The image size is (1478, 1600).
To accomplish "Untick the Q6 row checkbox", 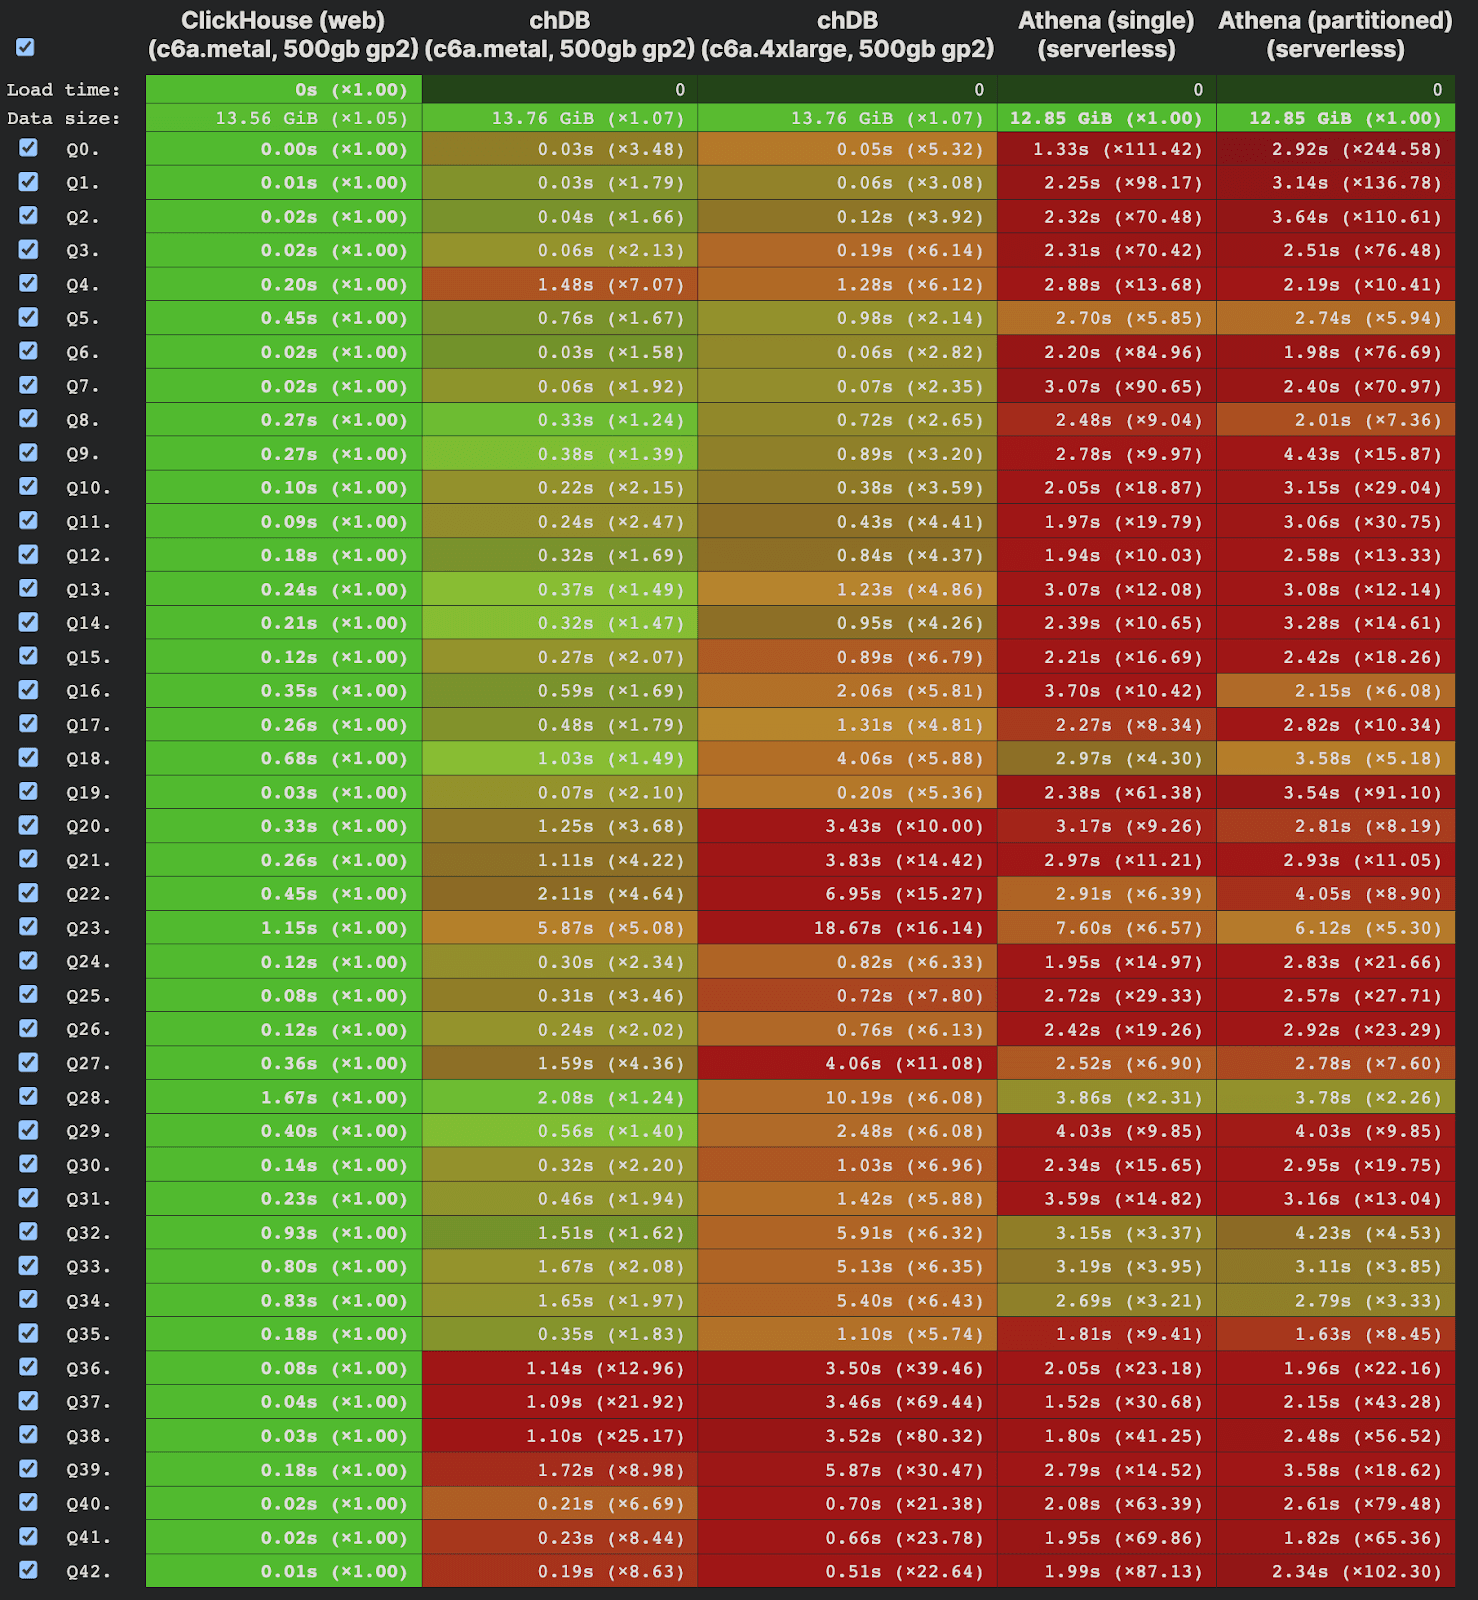I will tap(28, 351).
